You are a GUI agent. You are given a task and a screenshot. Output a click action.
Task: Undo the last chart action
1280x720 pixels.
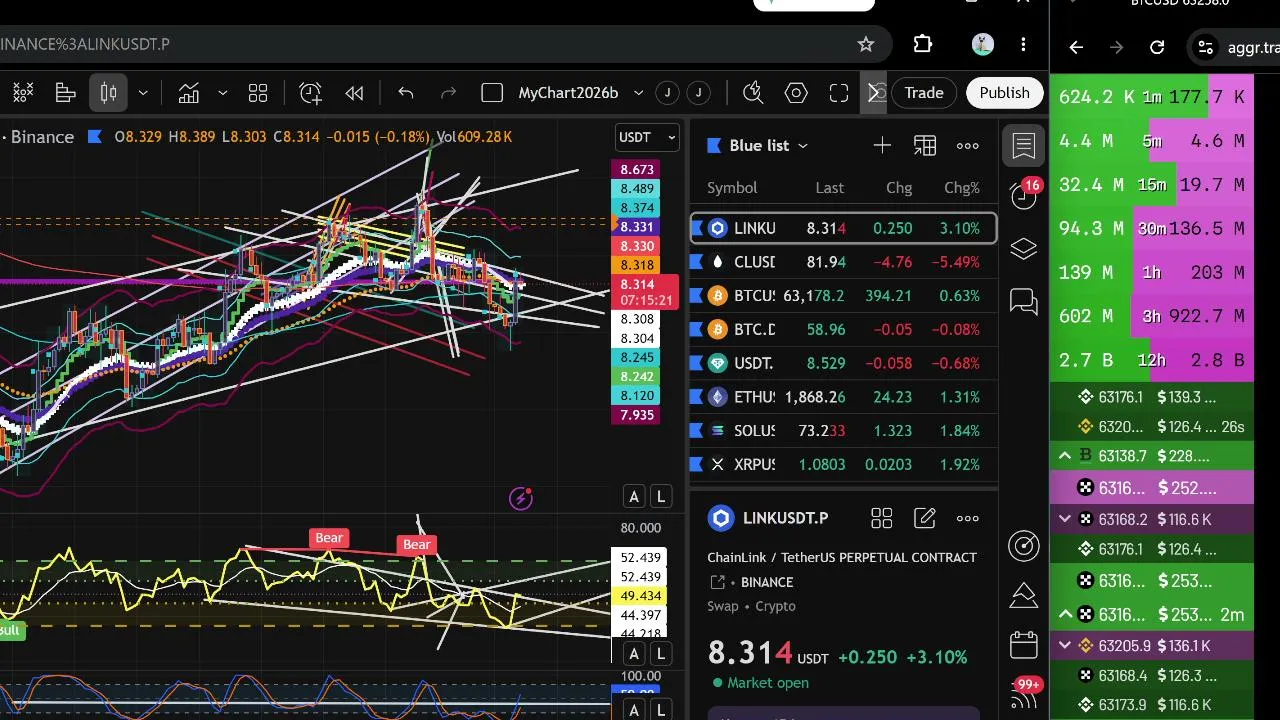pos(406,93)
